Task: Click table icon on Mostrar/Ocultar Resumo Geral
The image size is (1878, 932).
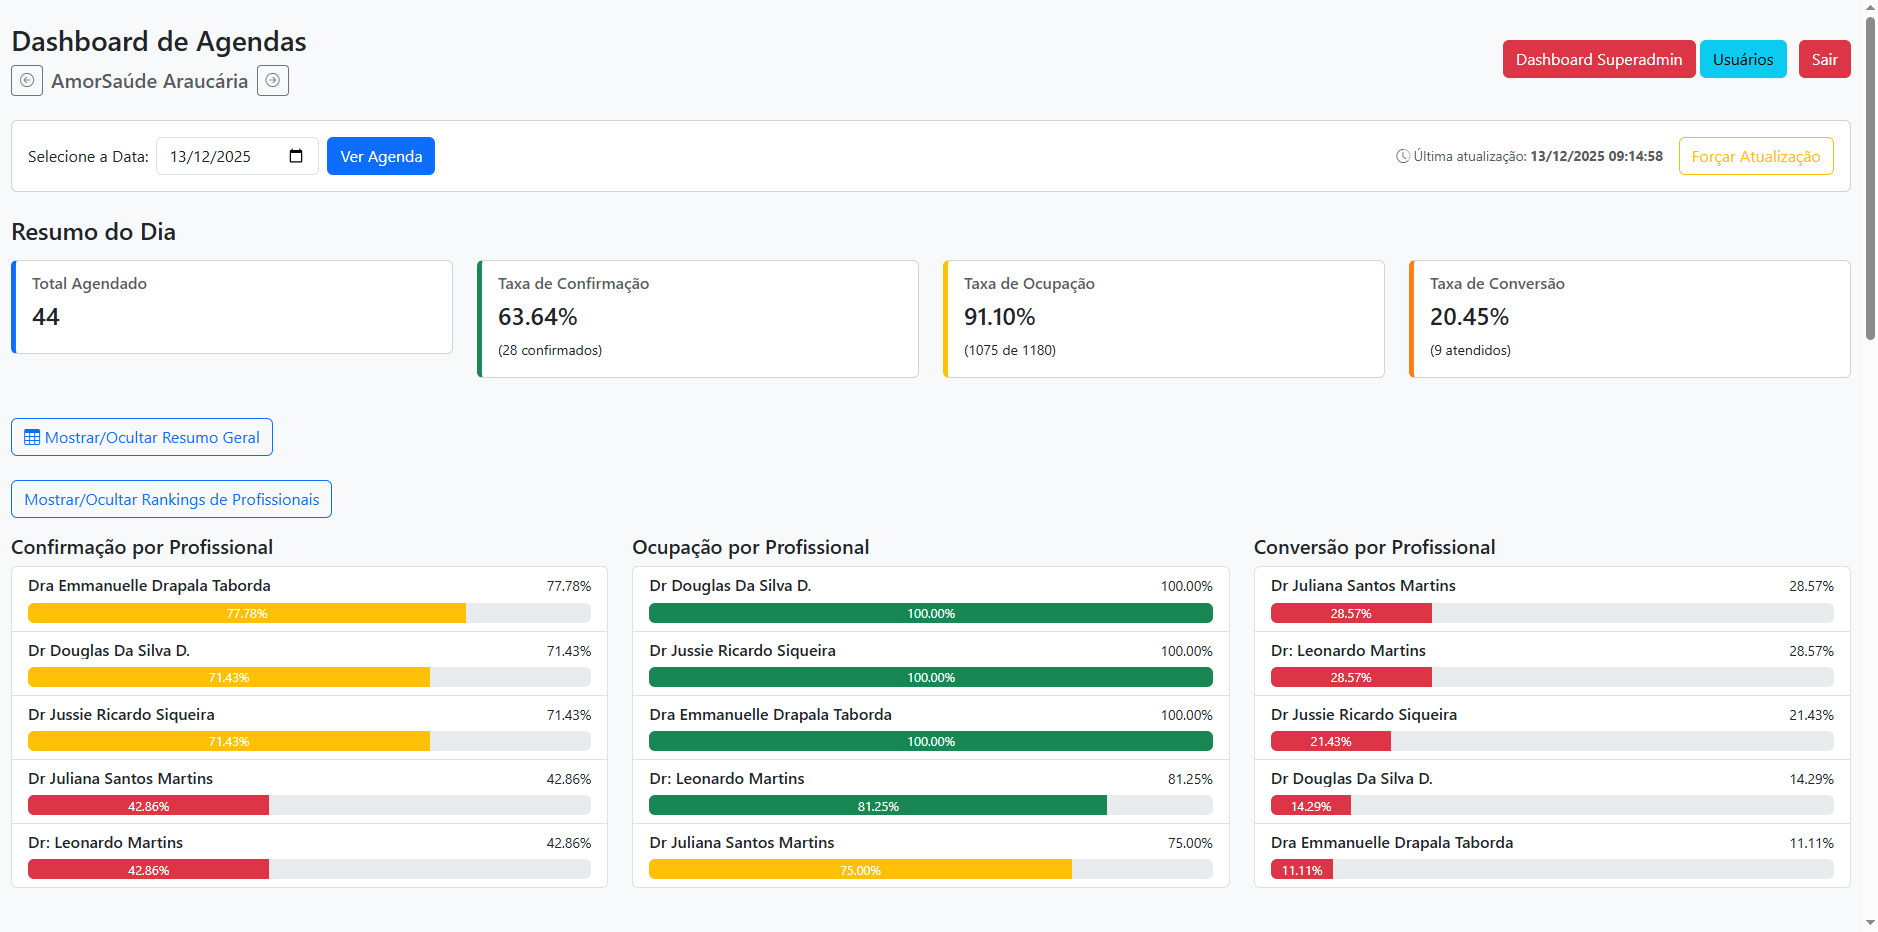Action: pyautogui.click(x=32, y=437)
